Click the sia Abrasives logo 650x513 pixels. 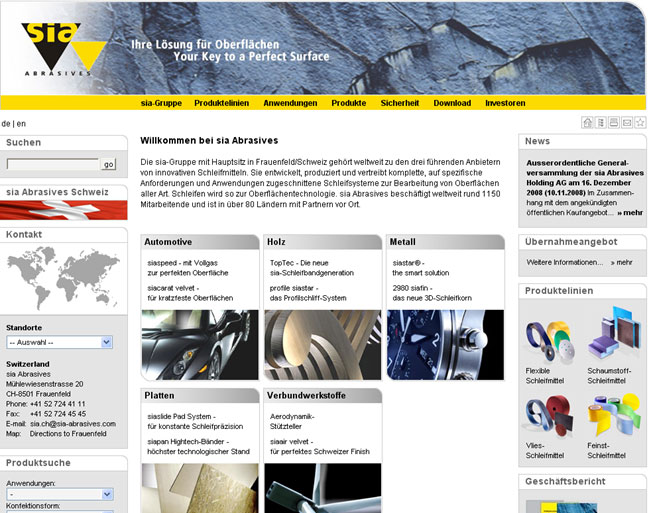click(64, 49)
